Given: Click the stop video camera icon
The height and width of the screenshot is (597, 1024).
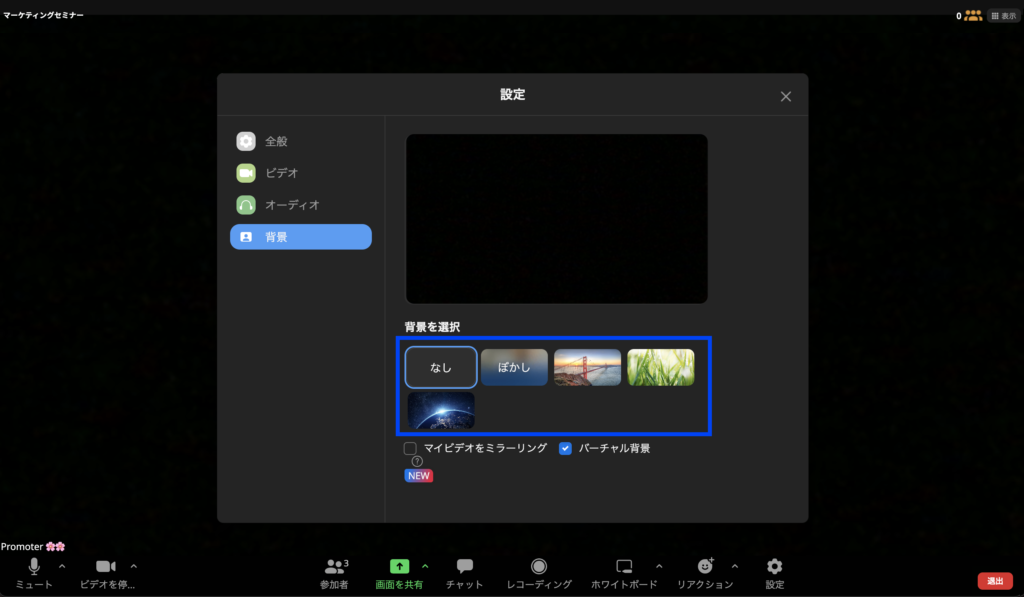Looking at the screenshot, I should tap(106, 567).
